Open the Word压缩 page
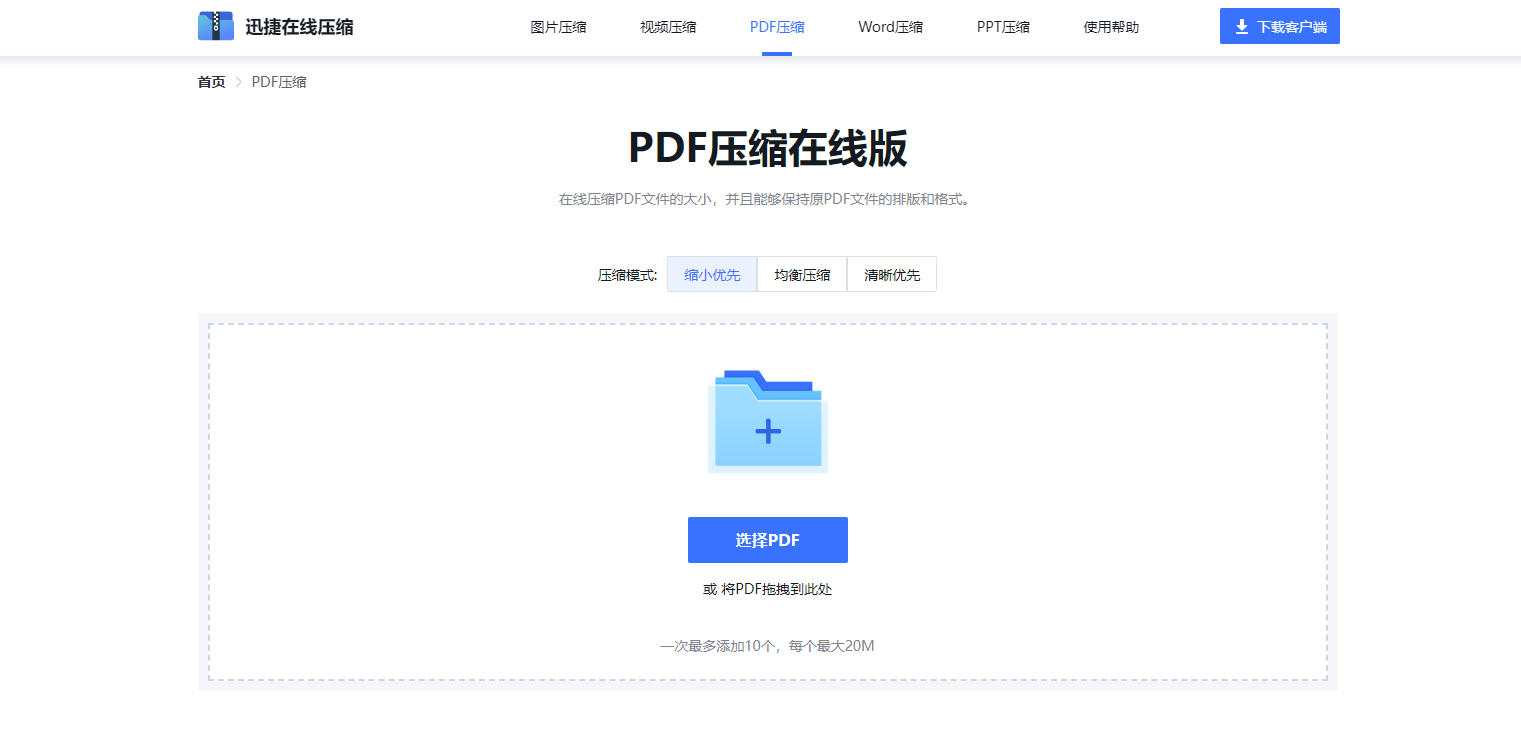Image resolution: width=1521 pixels, height=751 pixels. click(889, 27)
